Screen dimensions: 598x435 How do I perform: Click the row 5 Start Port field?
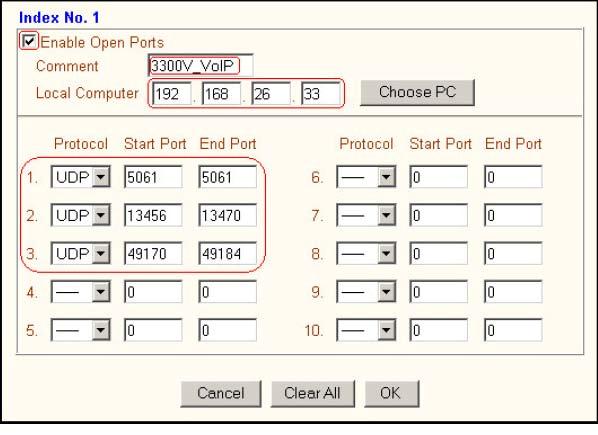[153, 330]
